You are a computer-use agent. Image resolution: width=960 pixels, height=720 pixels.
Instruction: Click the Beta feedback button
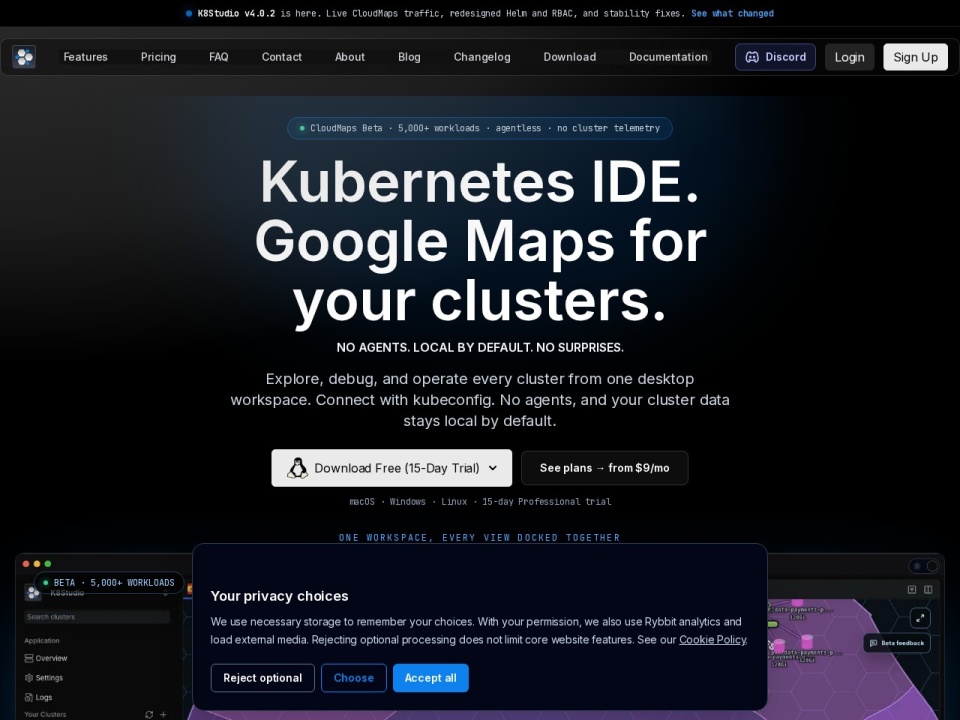click(x=897, y=643)
